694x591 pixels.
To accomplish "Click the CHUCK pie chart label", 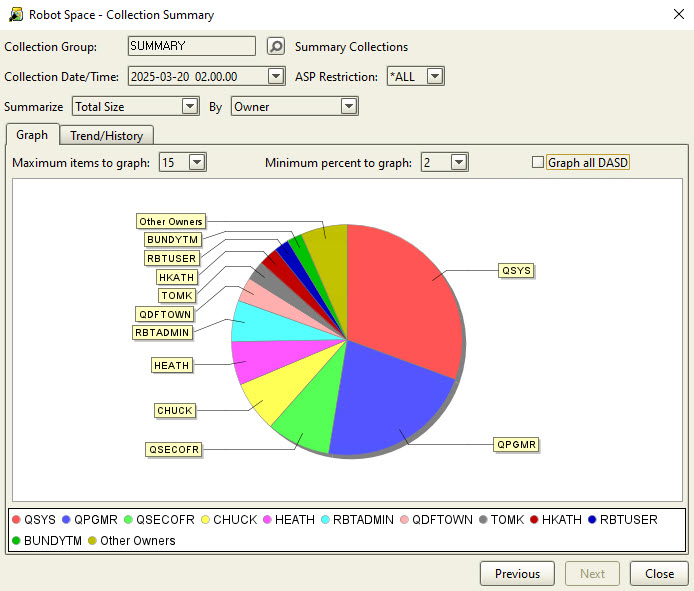I will tap(175, 411).
